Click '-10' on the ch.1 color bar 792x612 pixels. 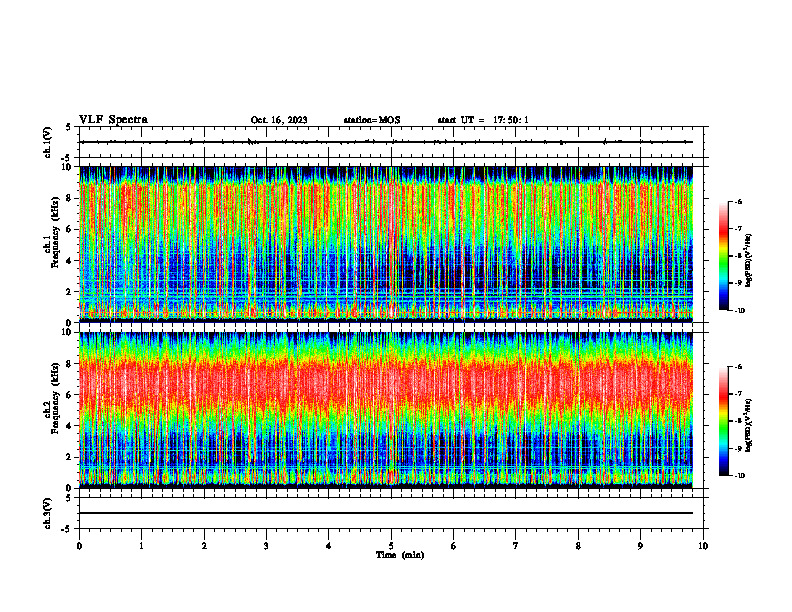coord(739,311)
